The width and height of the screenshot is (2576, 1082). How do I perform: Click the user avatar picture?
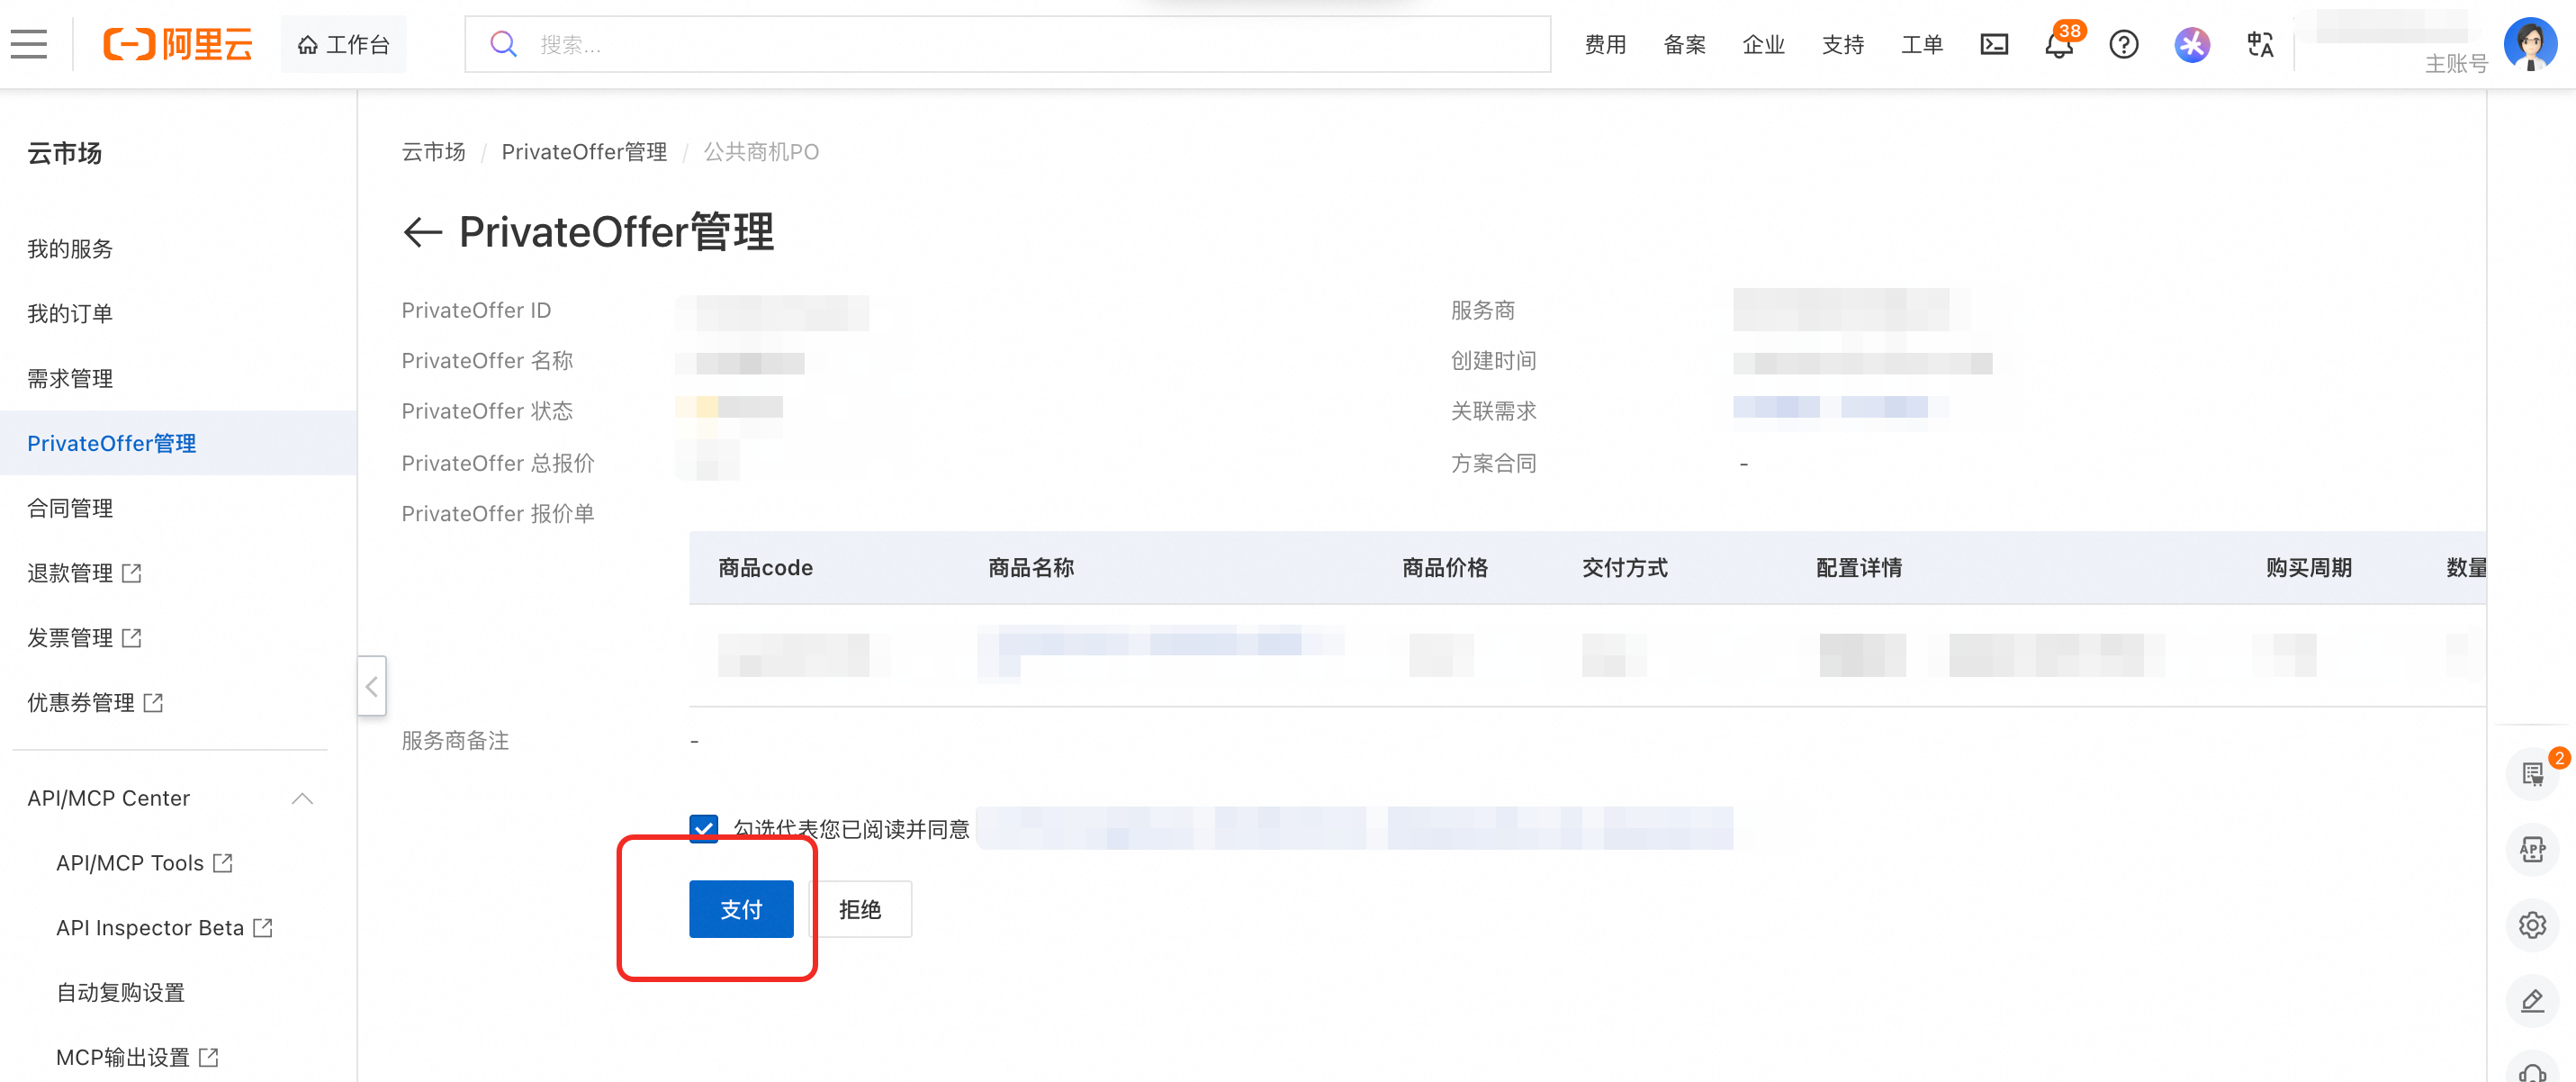click(x=2529, y=44)
